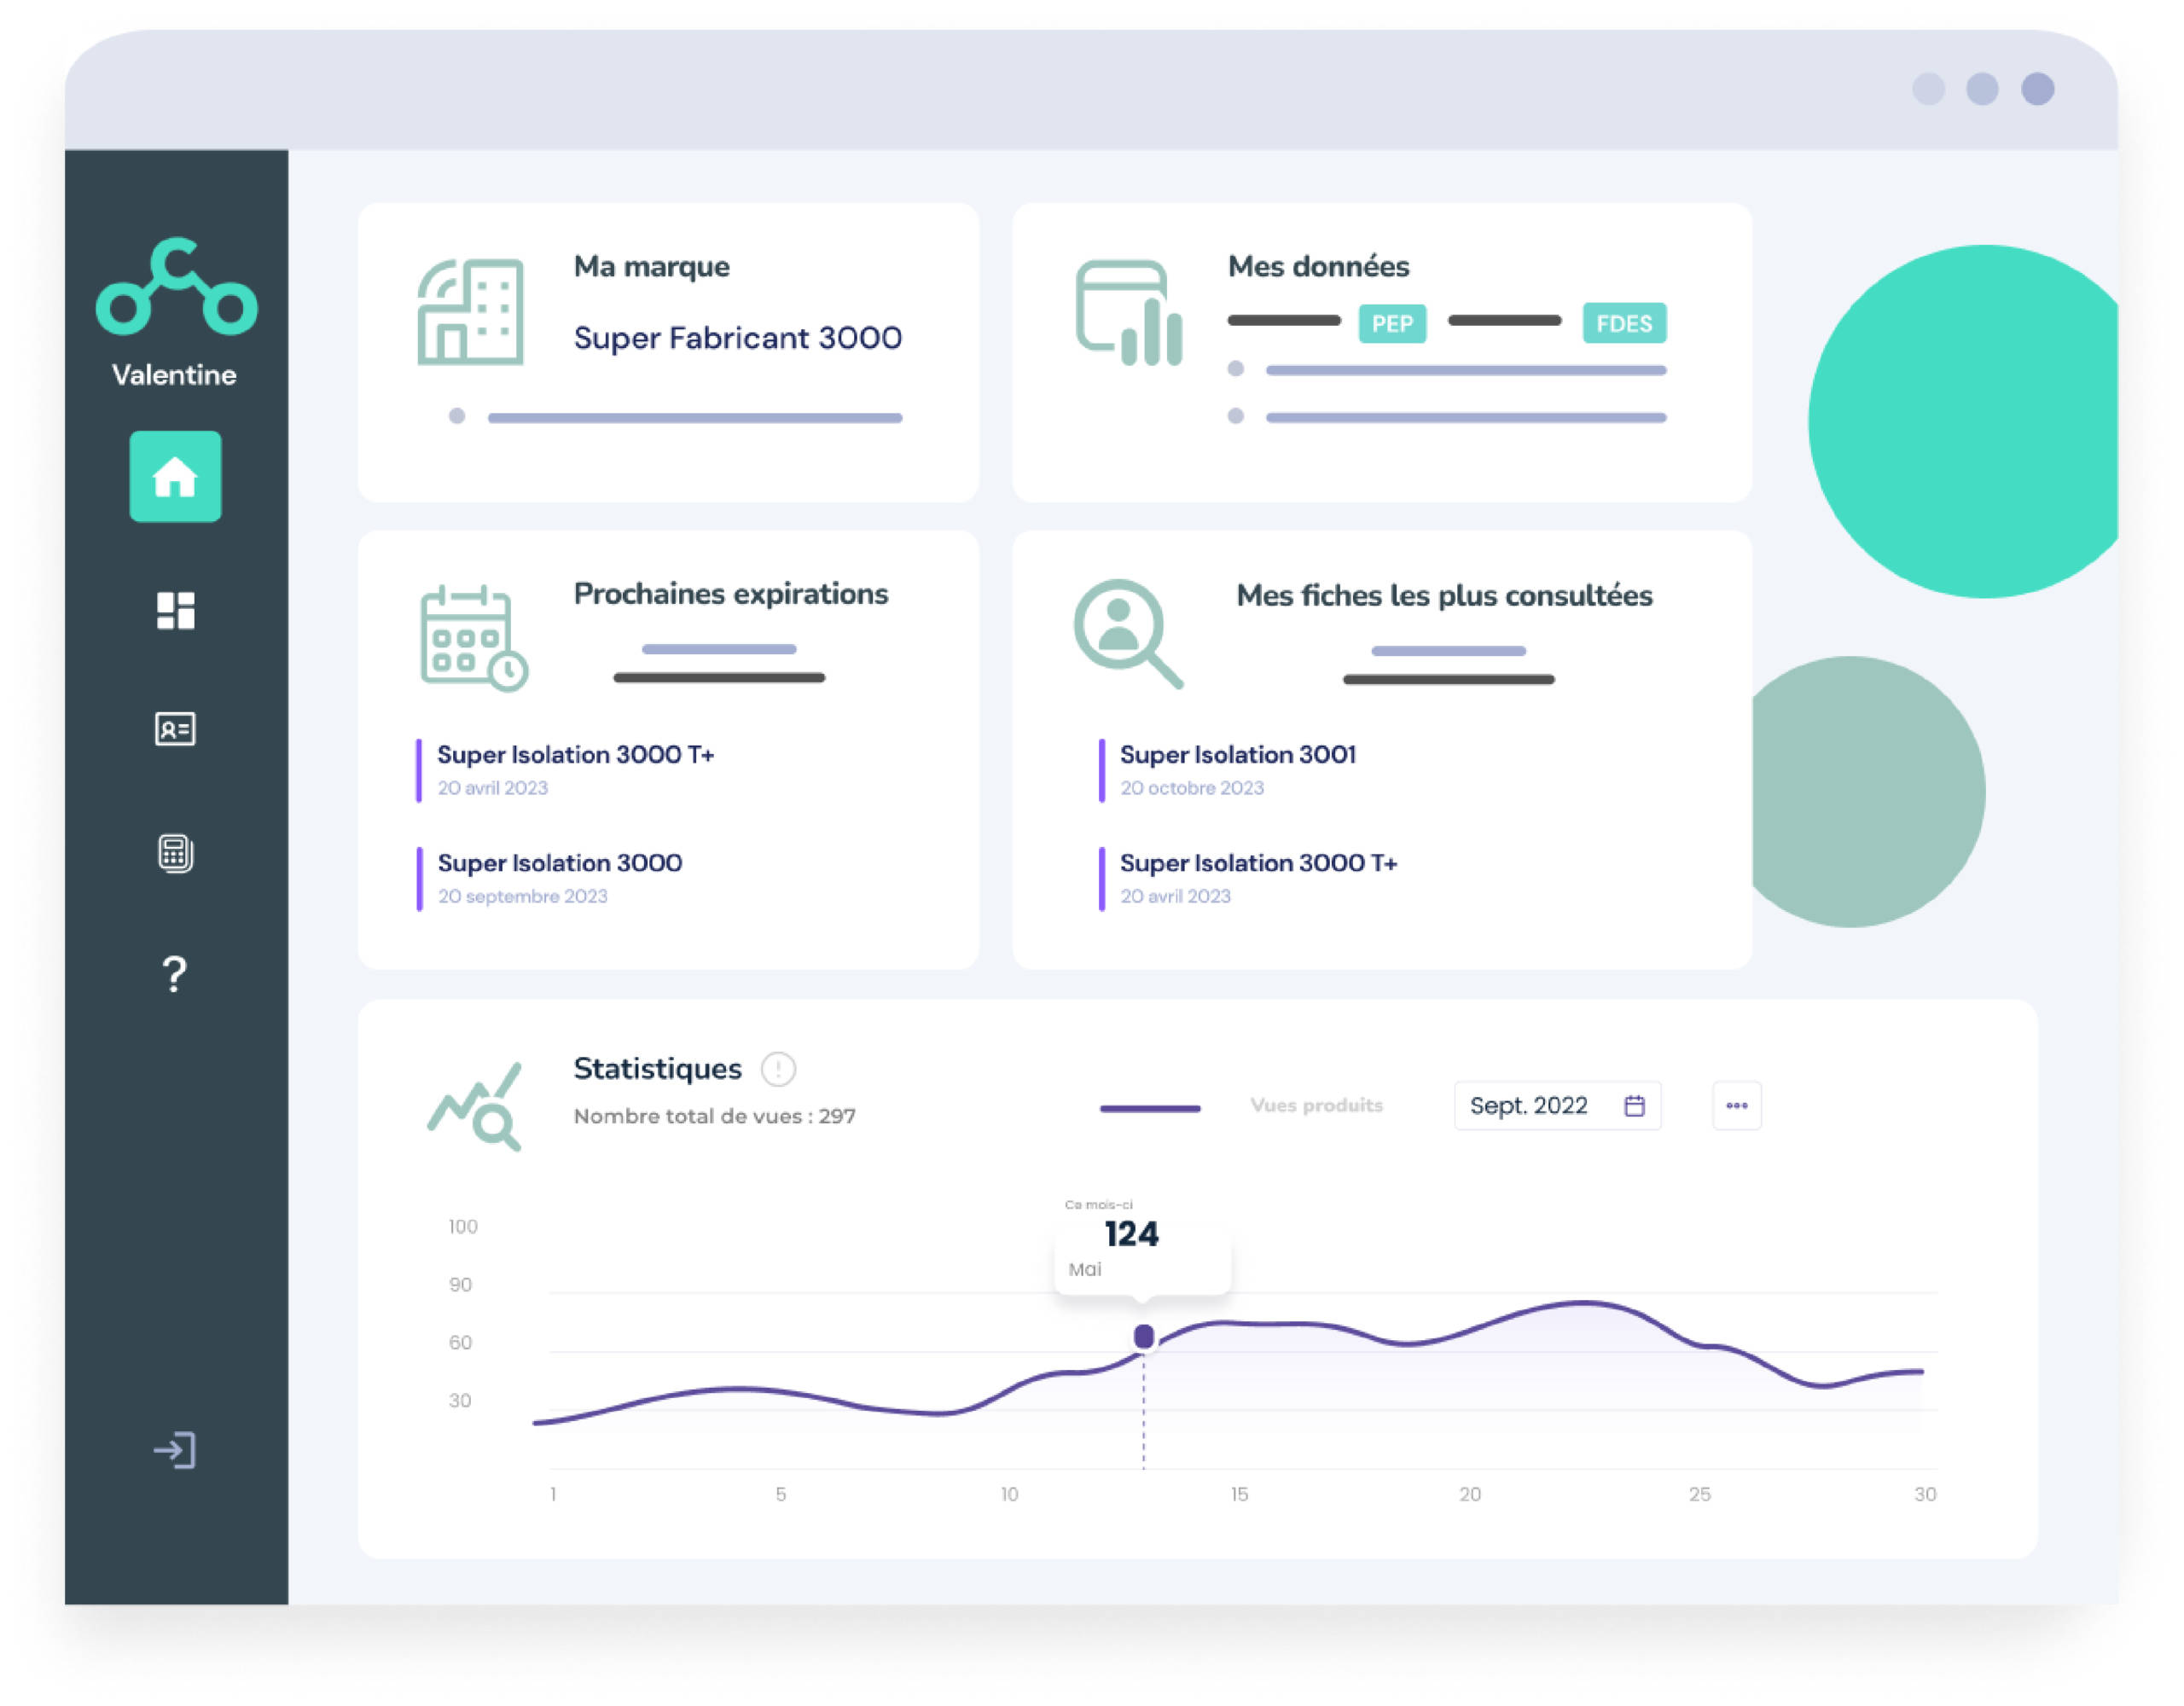Open the three-dots options menu
Viewport: 2184px width, 1706px height.
pos(1736,1105)
